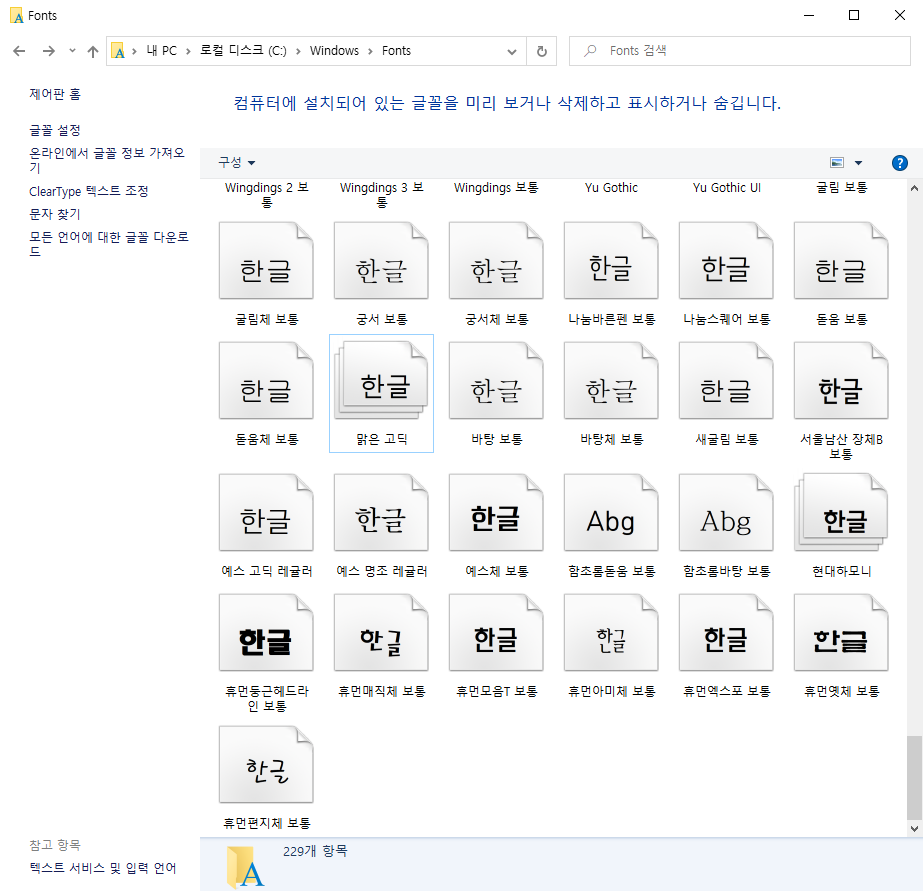Image resolution: width=923 pixels, height=891 pixels.
Task: Go forward with the forward arrow
Action: [48, 51]
